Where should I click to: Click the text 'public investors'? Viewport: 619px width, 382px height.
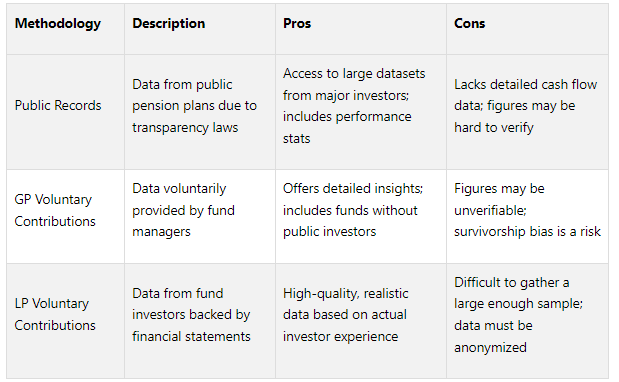[330, 232]
